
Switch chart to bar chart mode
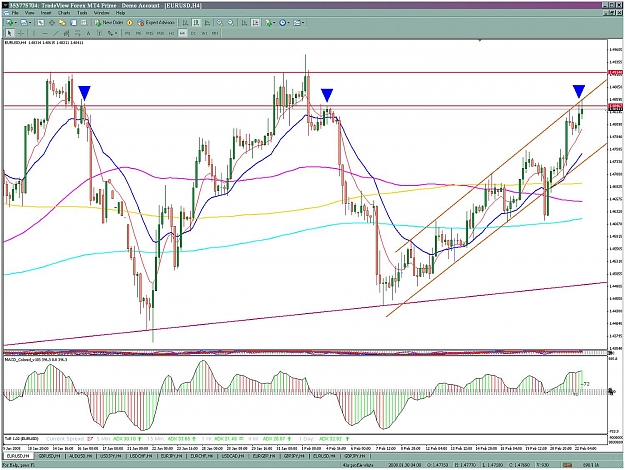185,23
